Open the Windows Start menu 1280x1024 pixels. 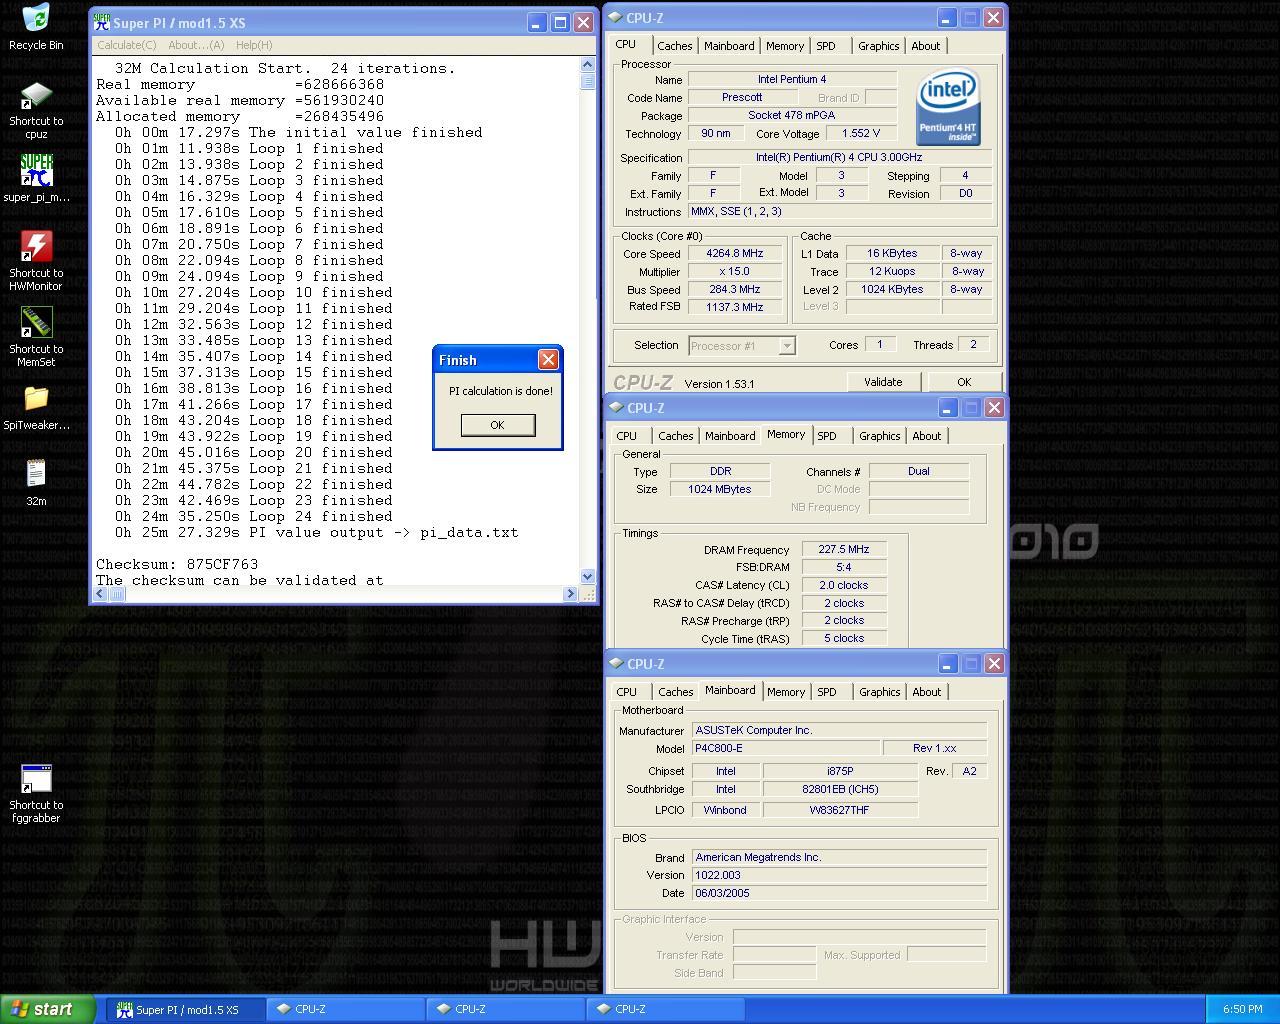[48, 1009]
